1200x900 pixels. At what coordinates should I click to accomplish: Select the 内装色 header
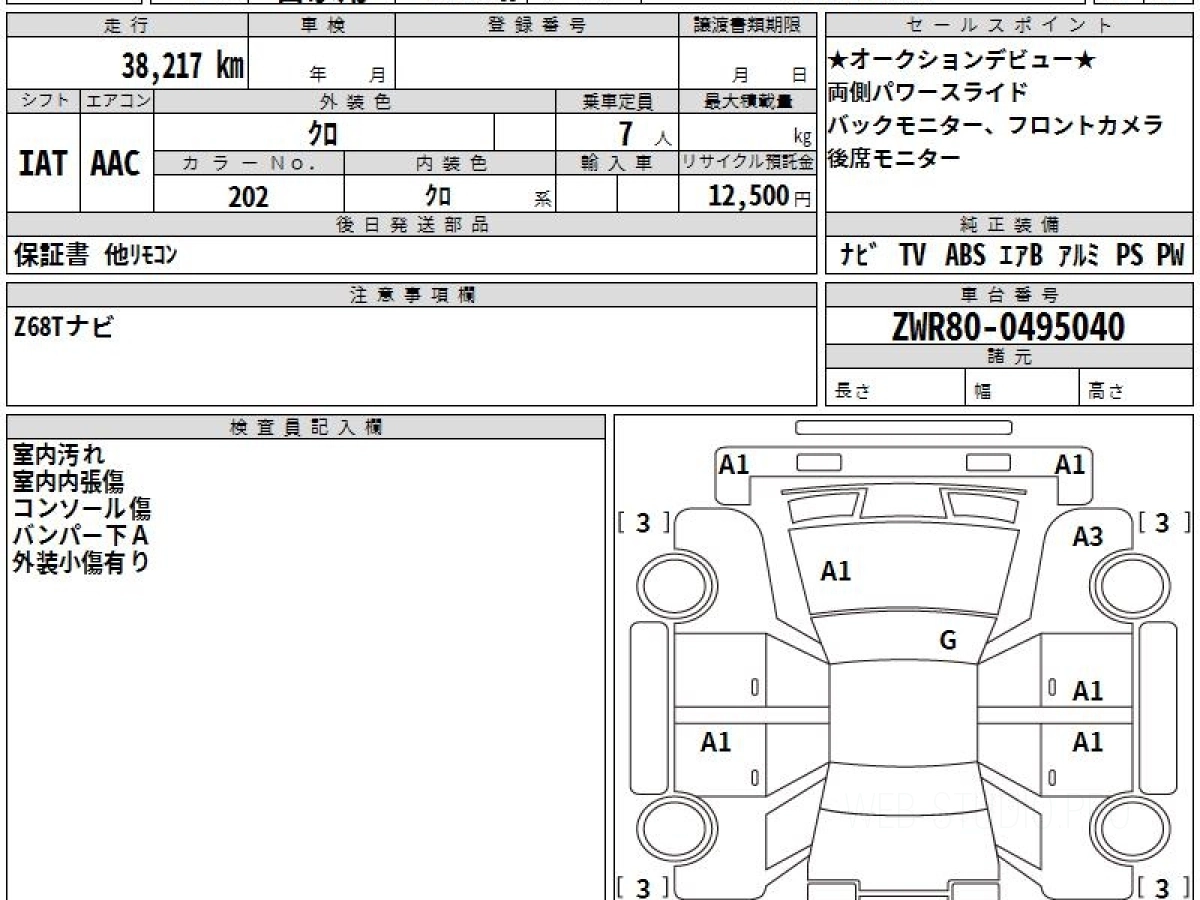click(x=450, y=163)
